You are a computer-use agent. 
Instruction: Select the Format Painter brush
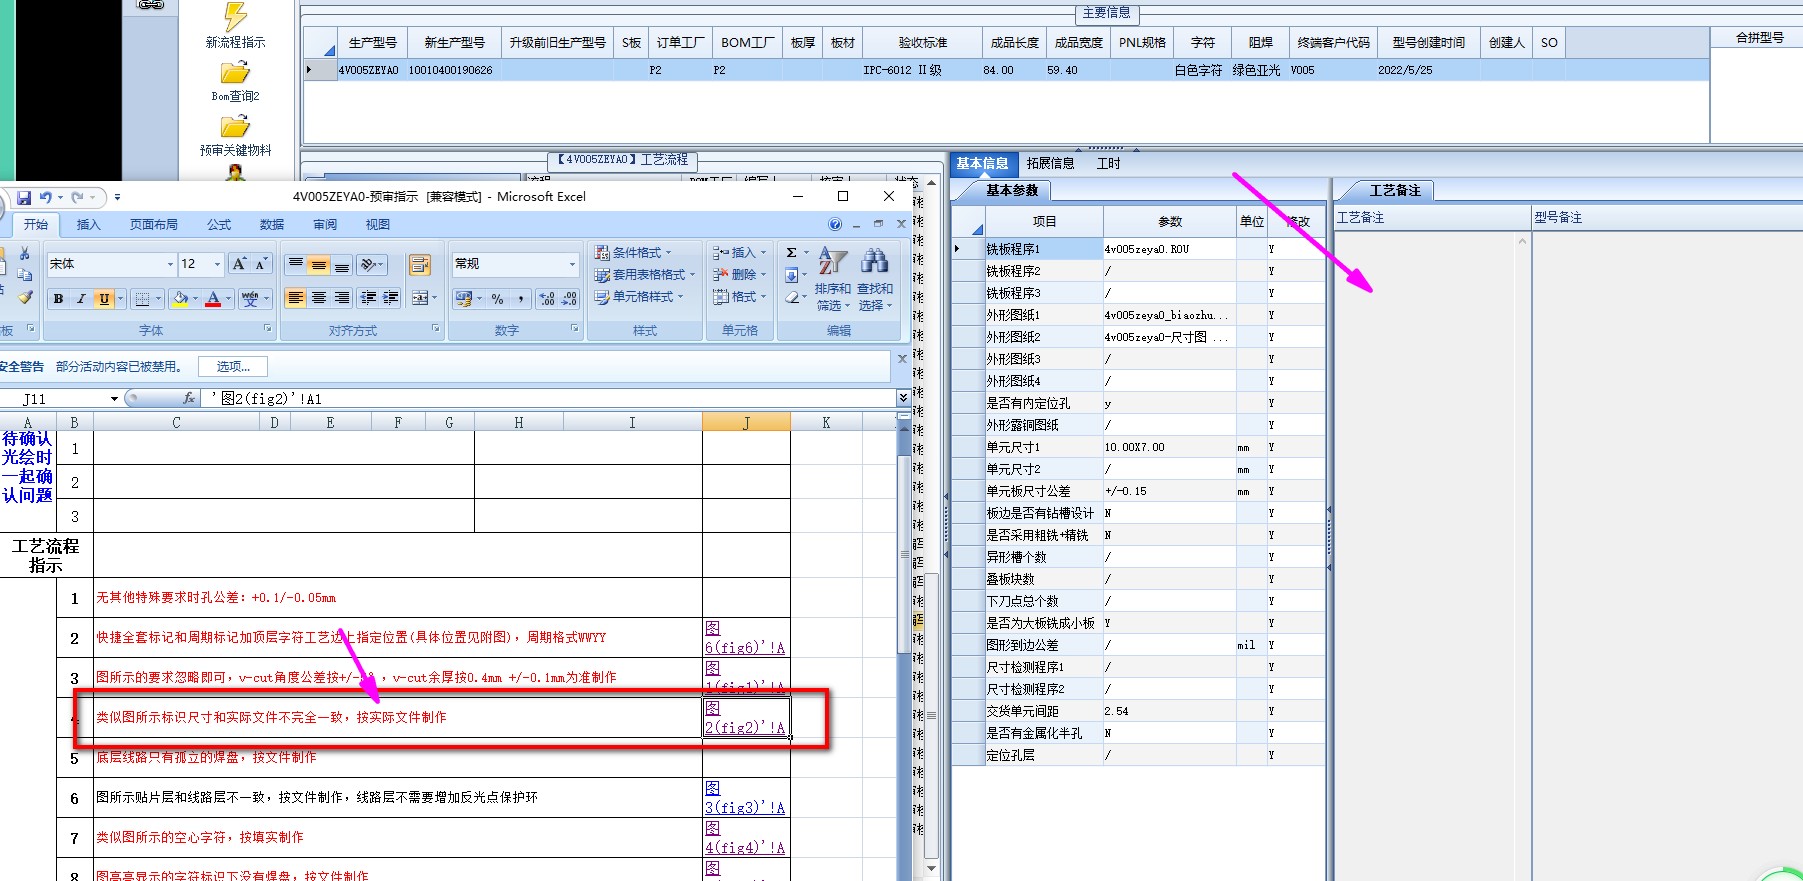click(25, 297)
